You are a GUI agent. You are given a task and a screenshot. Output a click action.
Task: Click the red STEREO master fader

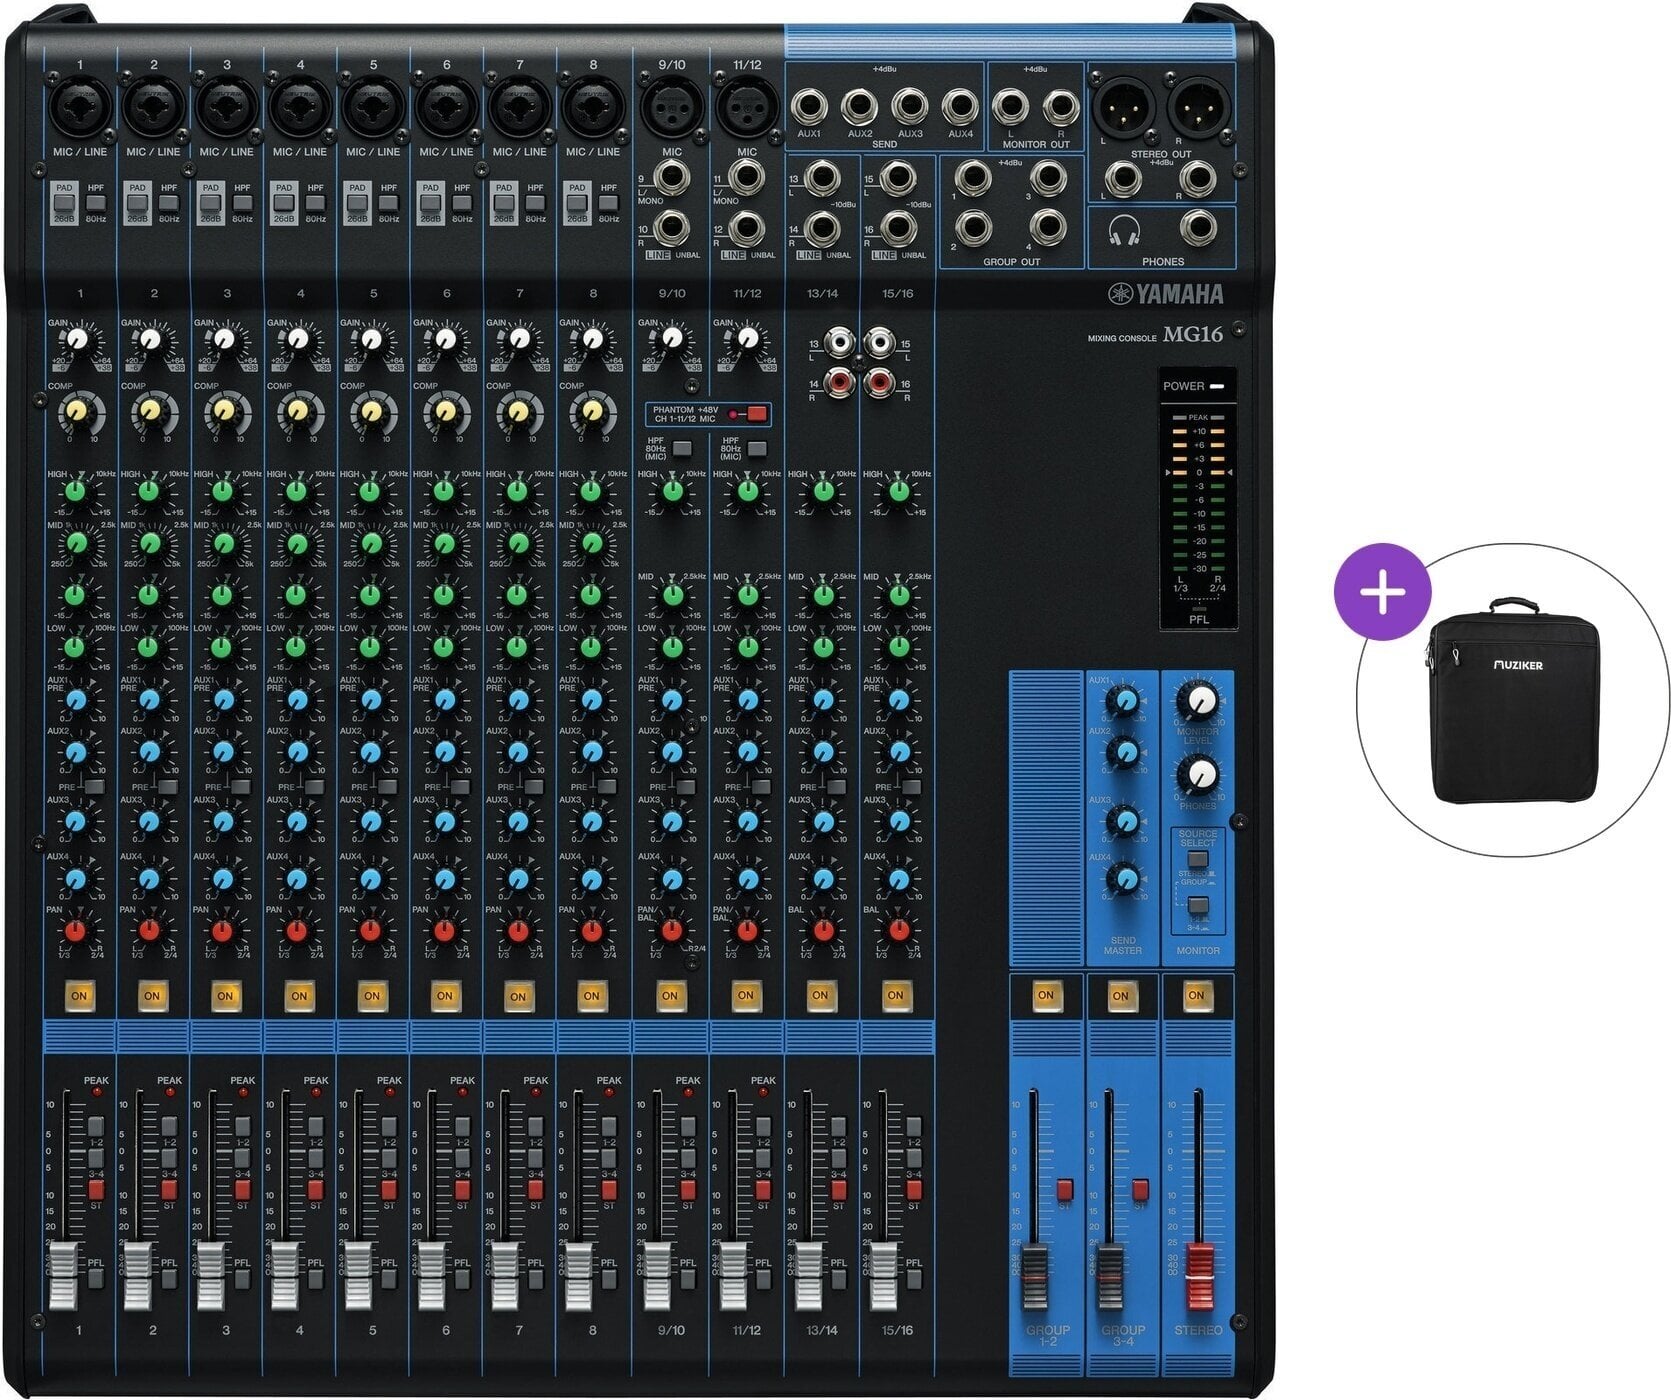(x=1198, y=1277)
